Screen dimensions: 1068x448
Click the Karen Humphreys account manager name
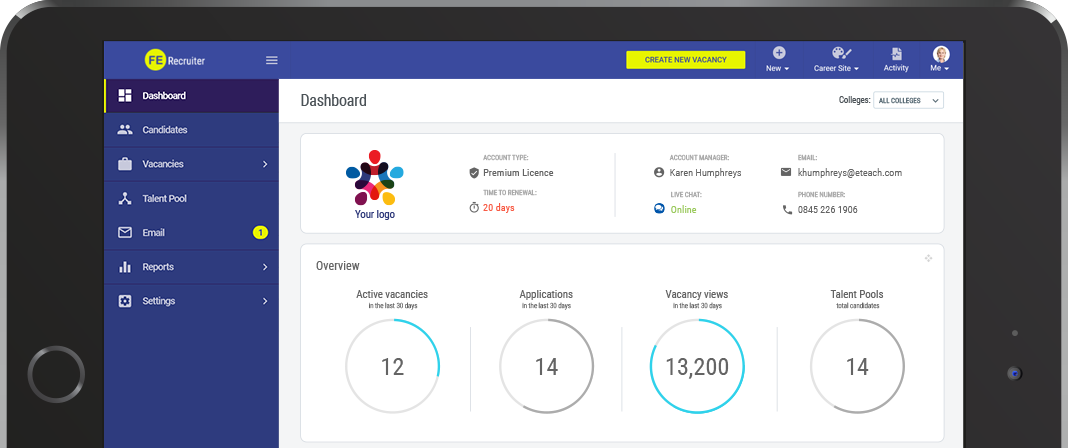click(x=705, y=173)
